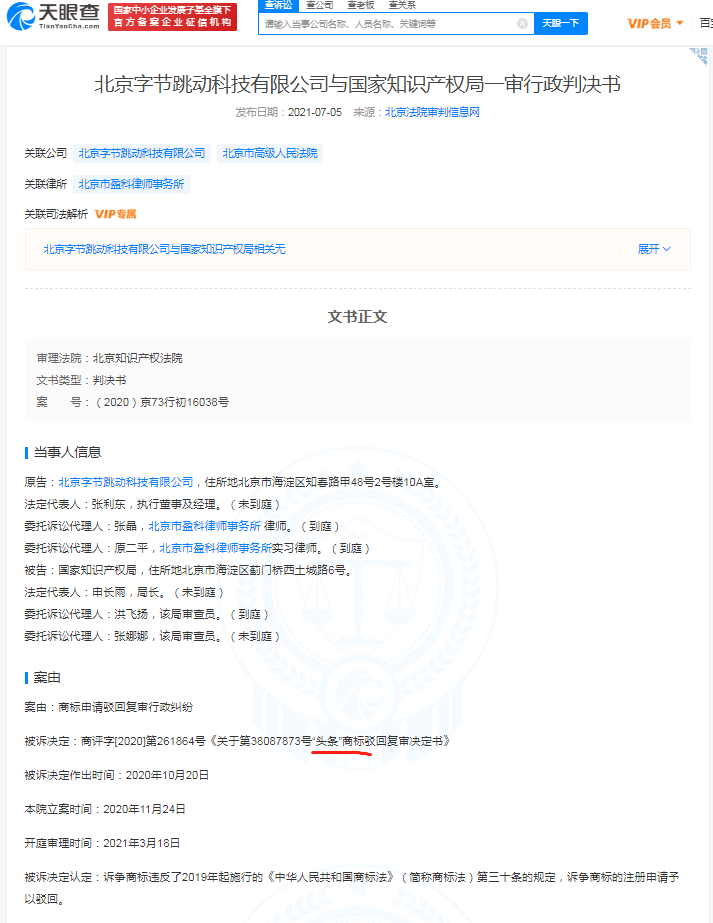Viewport: 713px width, 923px height.
Task: Expand the judicial analysis with 展开
Action: point(654,249)
